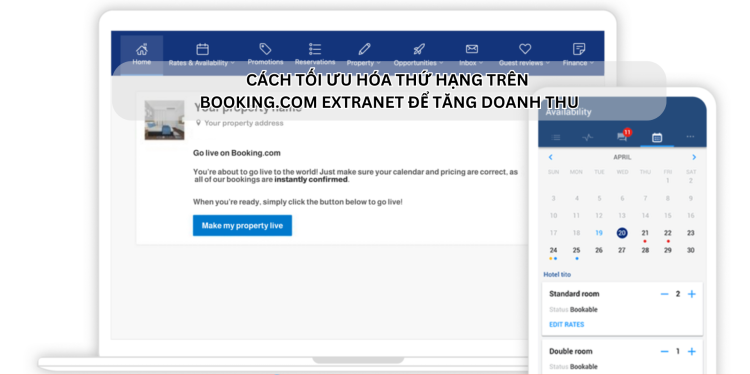The image size is (750, 375).
Task: Select April 21 in the calendar
Action: coord(645,233)
